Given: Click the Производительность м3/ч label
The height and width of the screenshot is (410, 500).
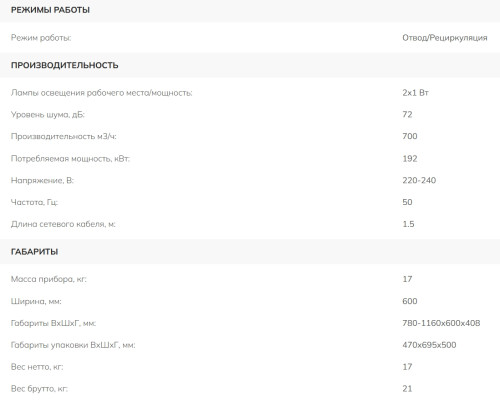Looking at the screenshot, I should point(64,136).
